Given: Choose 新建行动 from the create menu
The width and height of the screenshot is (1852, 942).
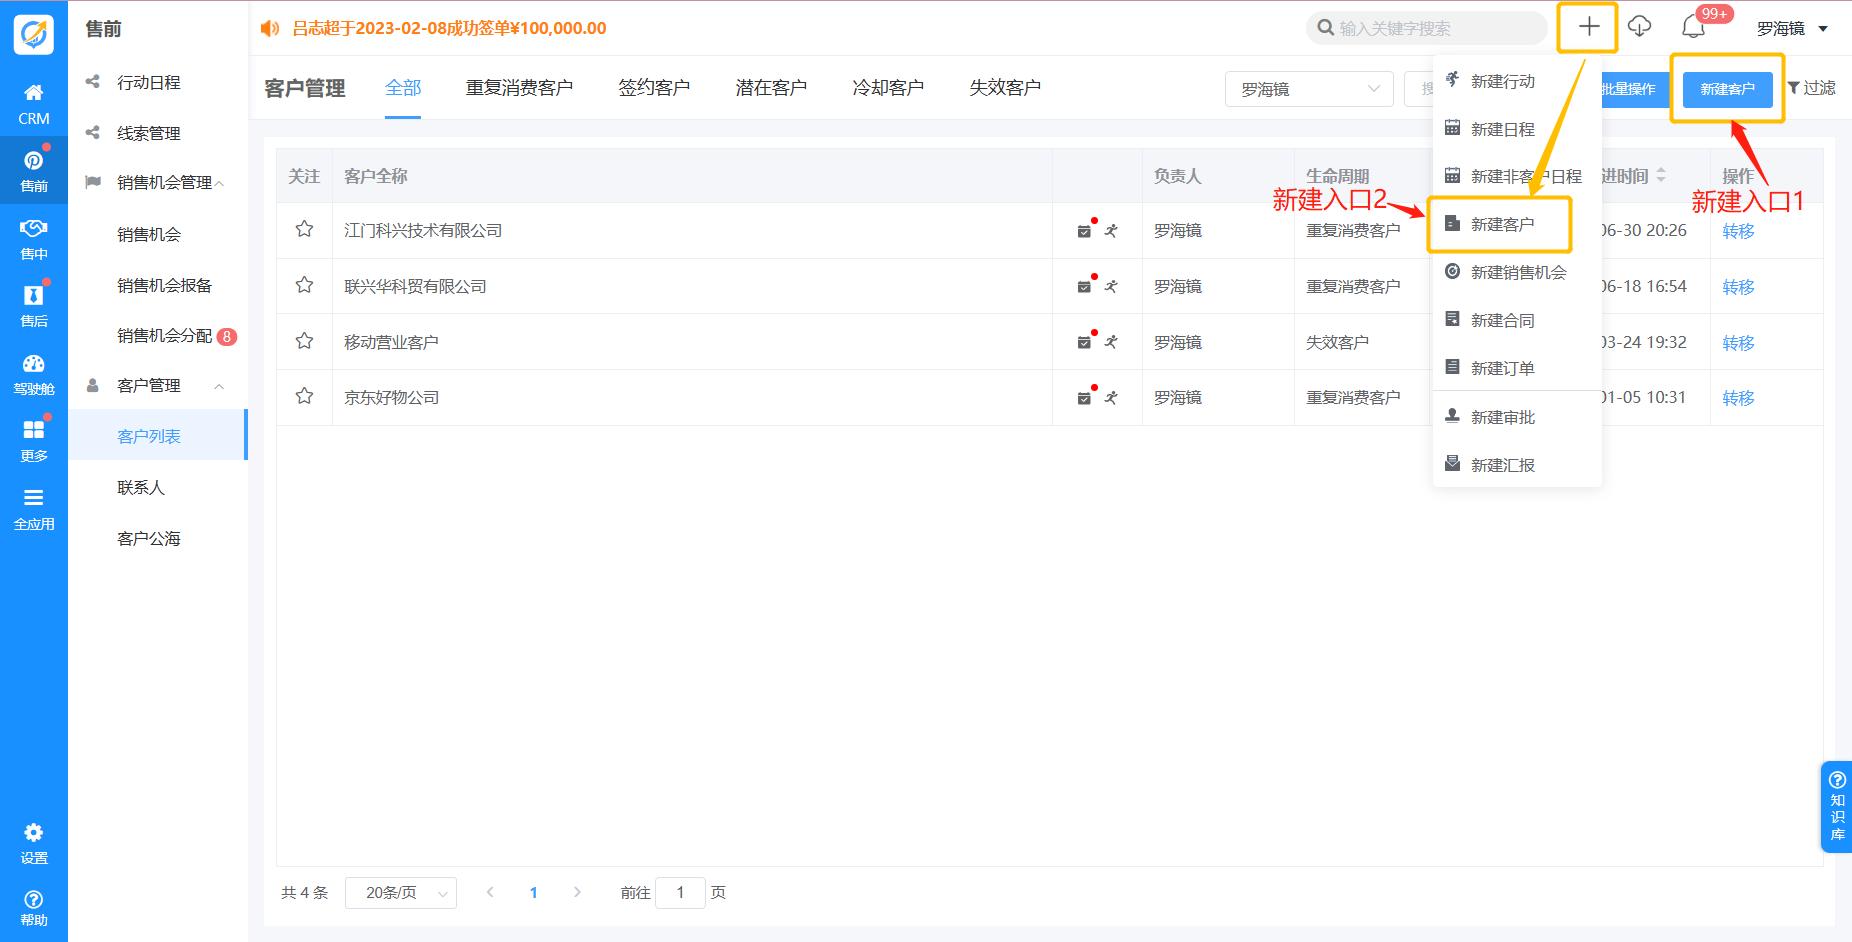Looking at the screenshot, I should (x=1517, y=81).
